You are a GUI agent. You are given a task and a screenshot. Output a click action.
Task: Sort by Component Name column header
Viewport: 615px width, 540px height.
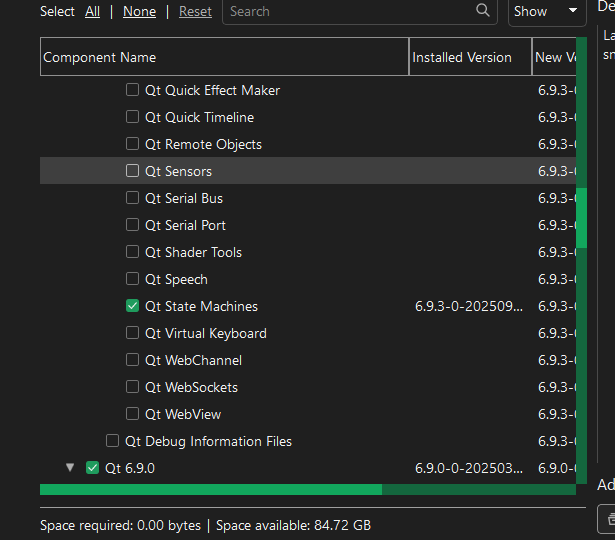[224, 57]
